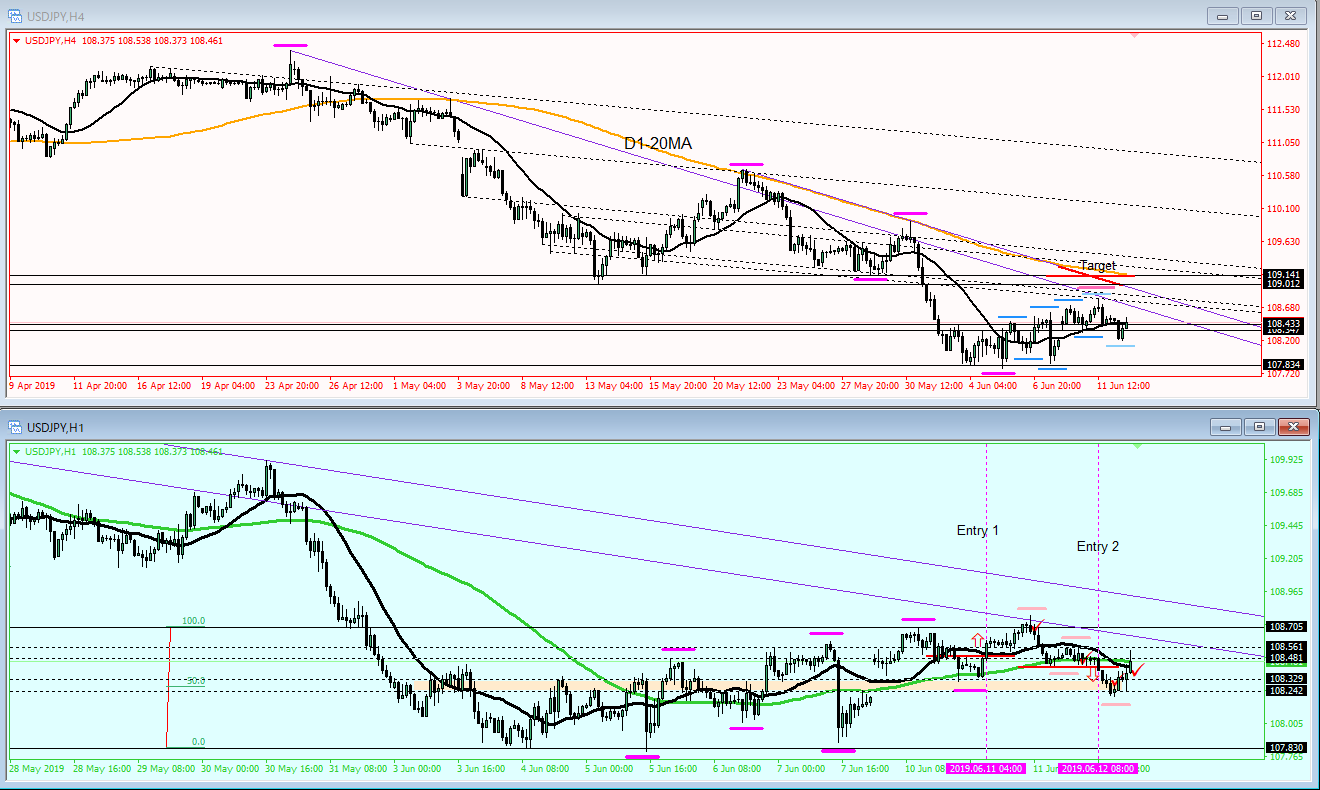Click the USDJPY,H4 window chart icon
This screenshot has height=790, width=1320.
[14, 15]
